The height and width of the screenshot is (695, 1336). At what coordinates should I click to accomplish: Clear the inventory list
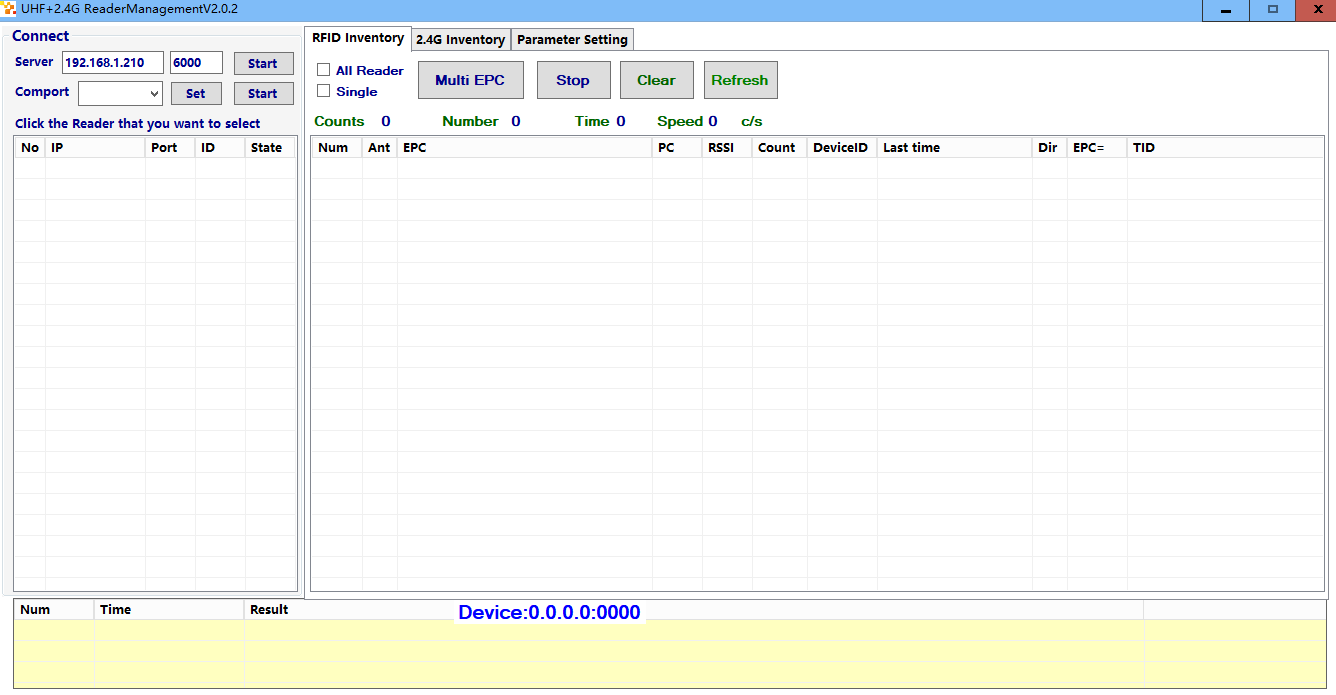click(x=656, y=80)
